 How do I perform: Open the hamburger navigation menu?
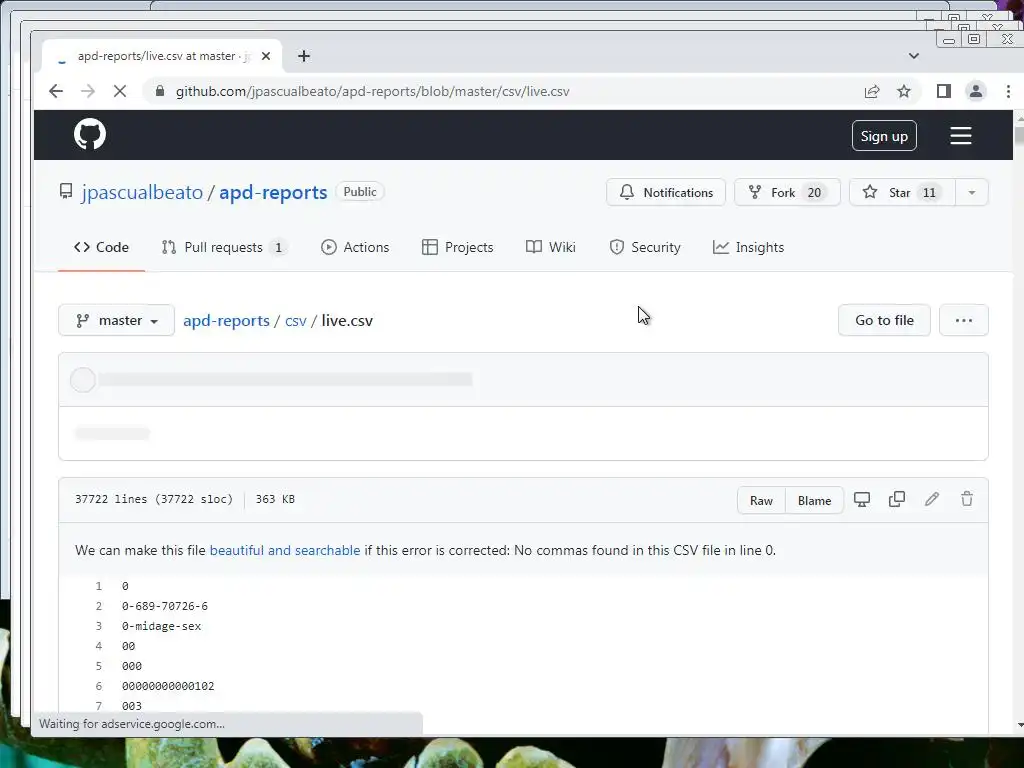pyautogui.click(x=960, y=136)
